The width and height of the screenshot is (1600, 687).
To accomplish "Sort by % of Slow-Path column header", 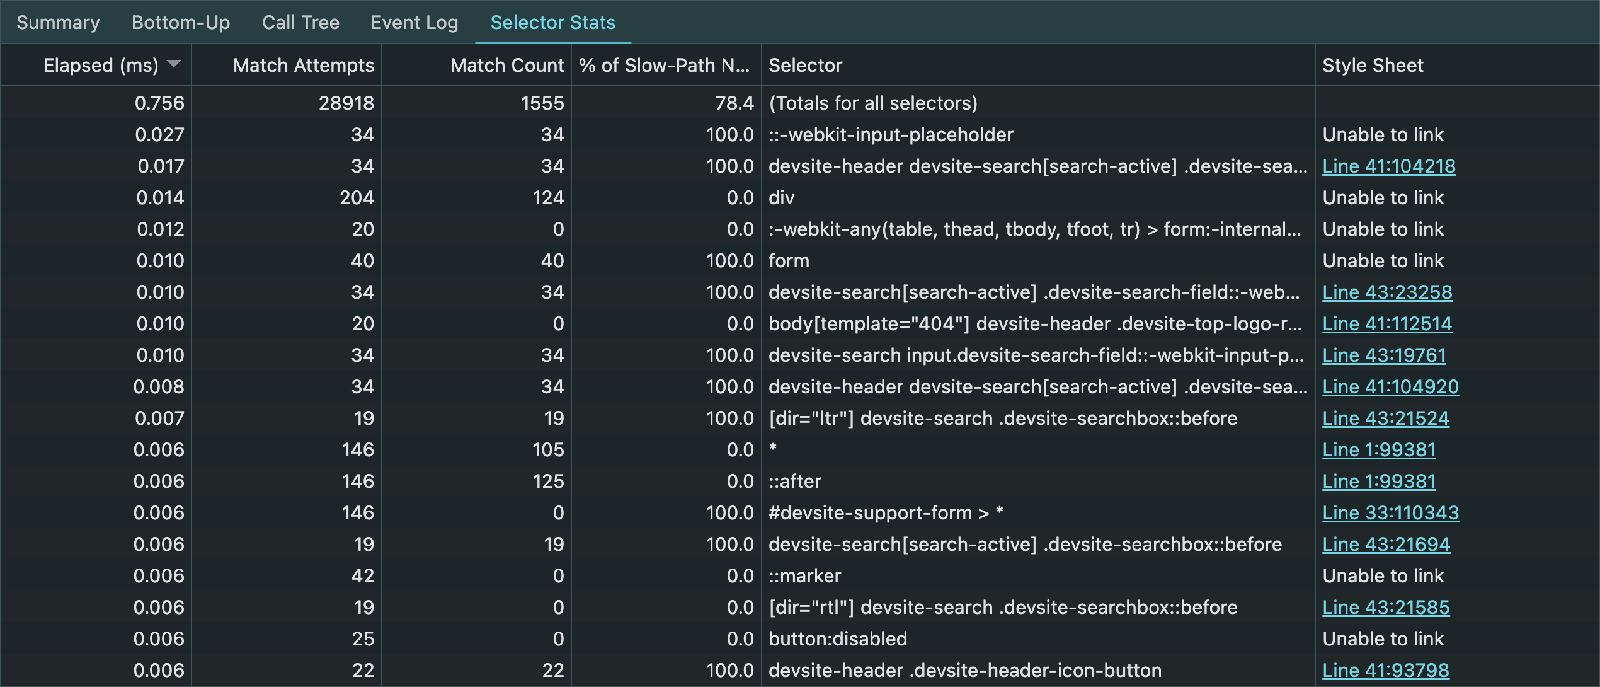I will click(664, 65).
